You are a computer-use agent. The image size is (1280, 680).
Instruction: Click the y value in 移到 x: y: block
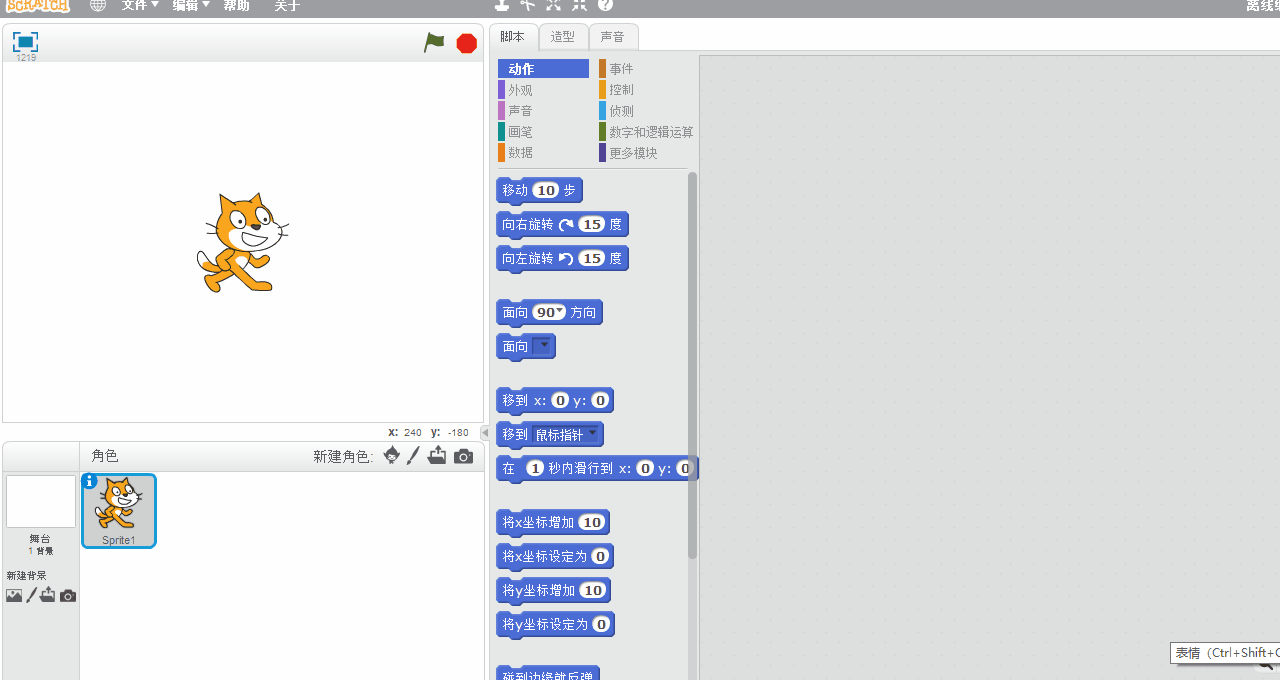[x=600, y=400]
